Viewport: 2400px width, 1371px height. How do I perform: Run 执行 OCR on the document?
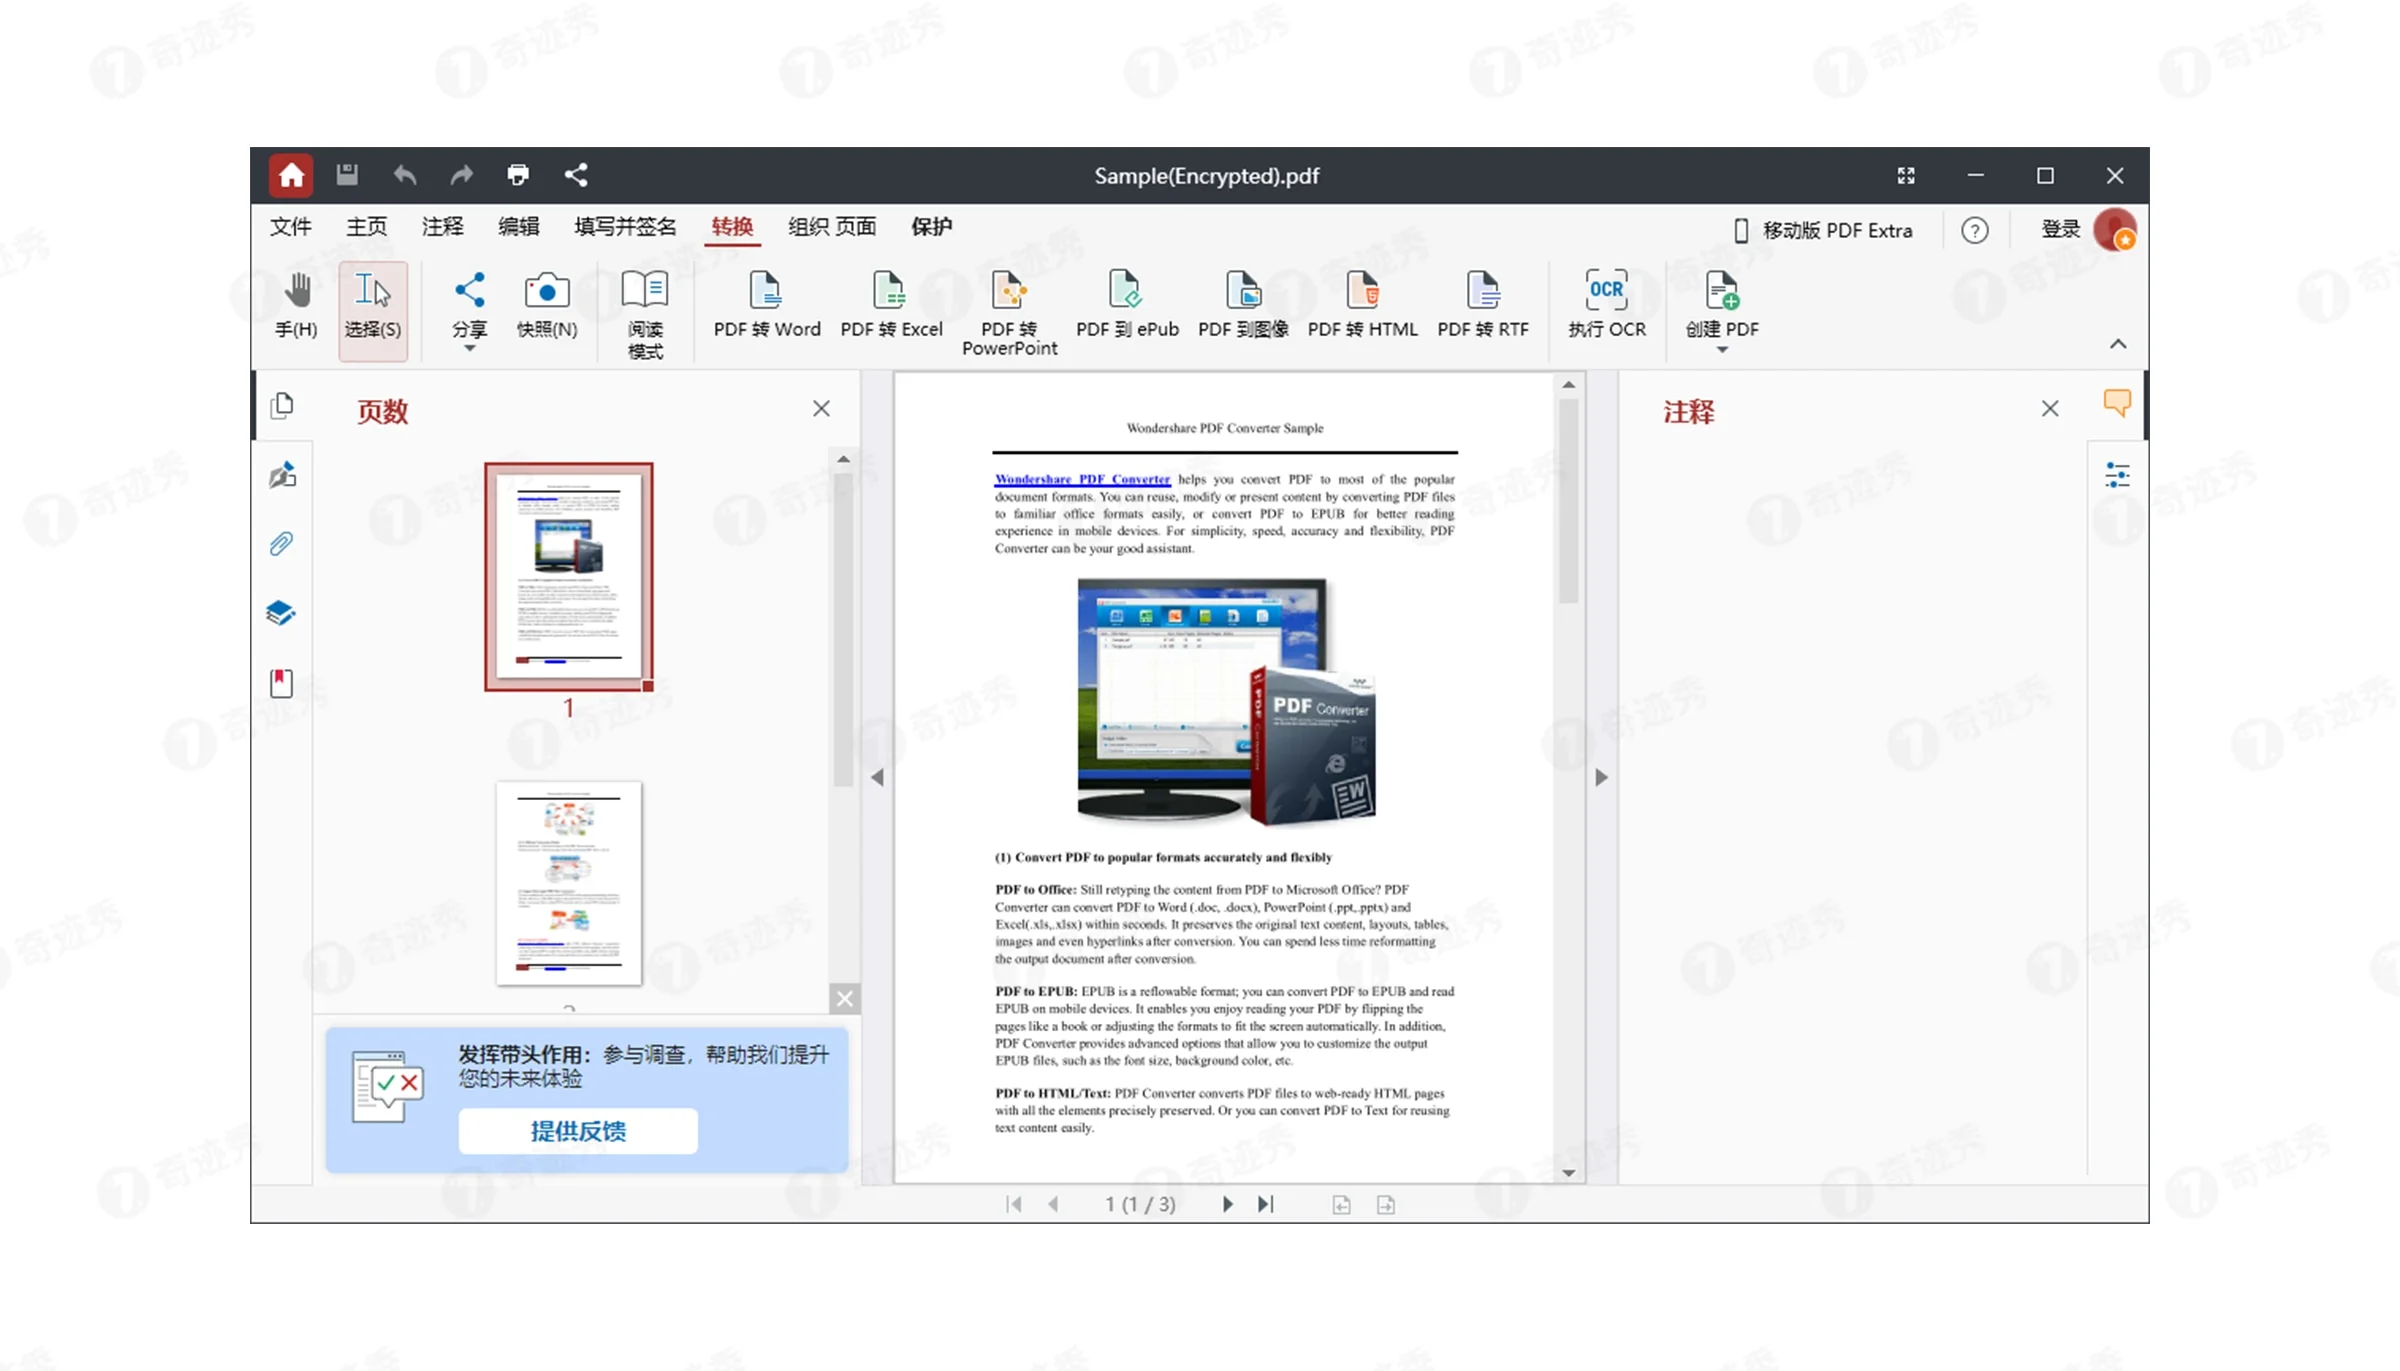[x=1605, y=305]
